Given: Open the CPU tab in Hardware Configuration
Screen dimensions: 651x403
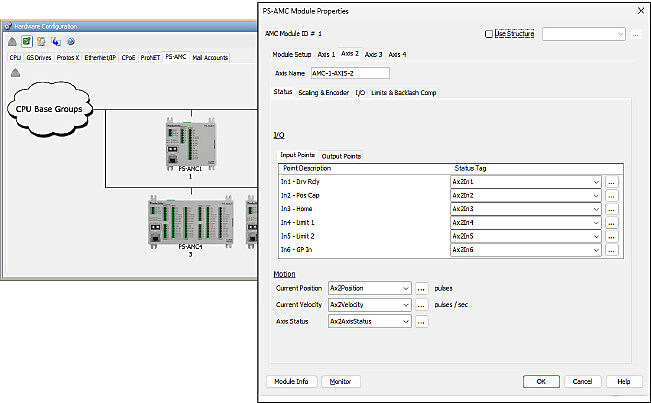Looking at the screenshot, I should click(15, 58).
